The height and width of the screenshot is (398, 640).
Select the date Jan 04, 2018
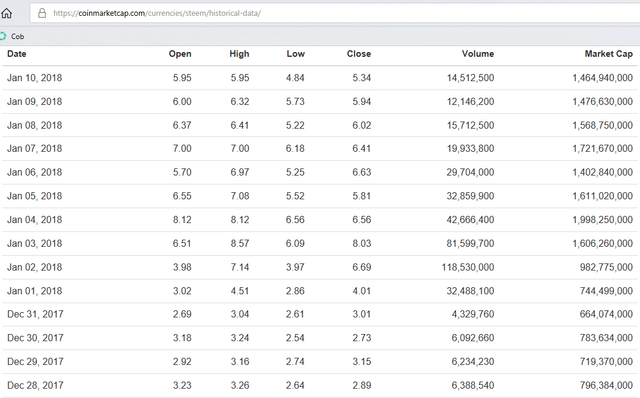[x=35, y=220]
